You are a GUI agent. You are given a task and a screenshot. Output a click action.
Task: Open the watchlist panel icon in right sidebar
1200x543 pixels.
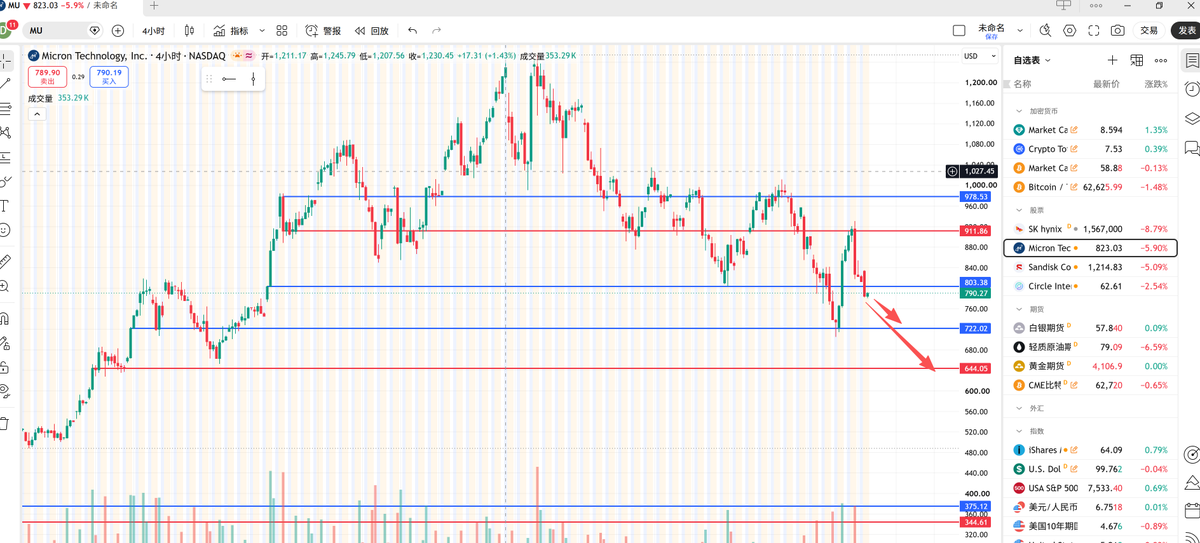(x=1192, y=61)
